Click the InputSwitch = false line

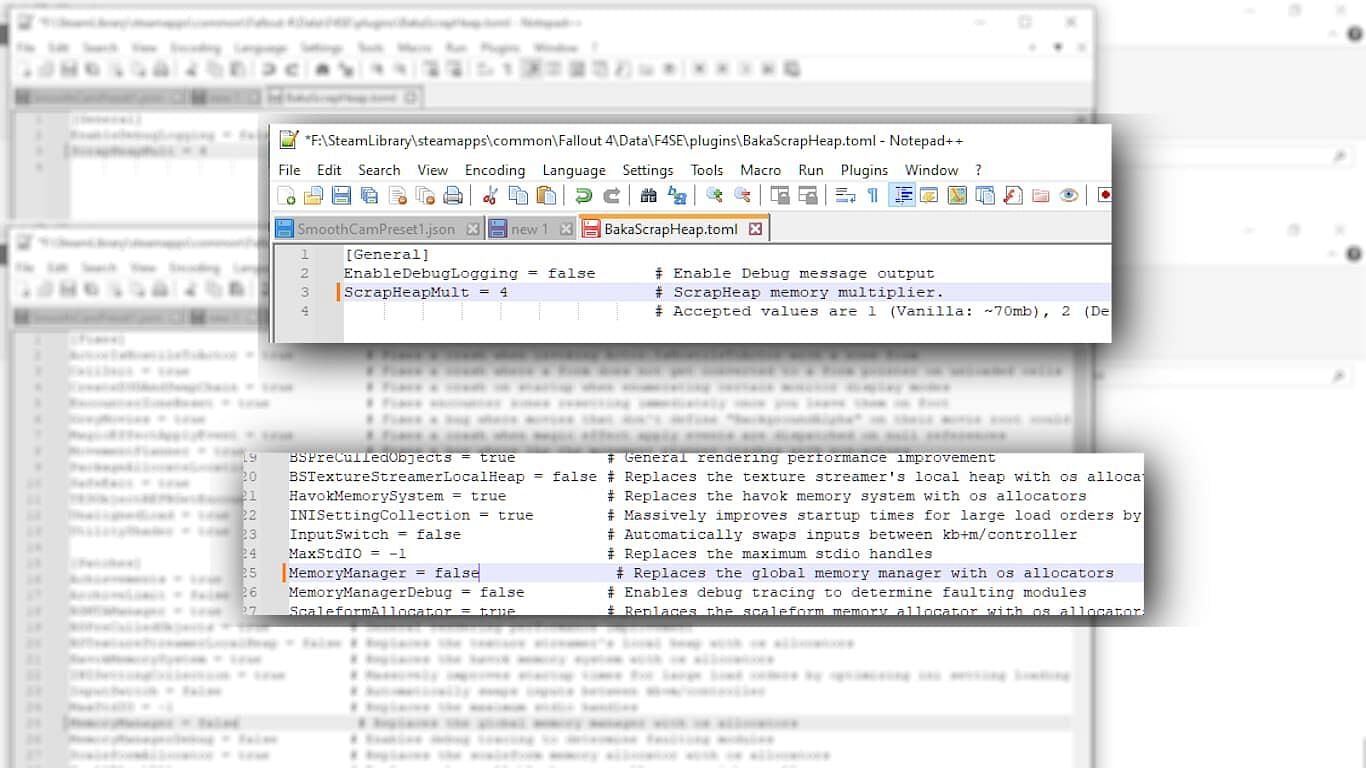pyautogui.click(x=375, y=534)
